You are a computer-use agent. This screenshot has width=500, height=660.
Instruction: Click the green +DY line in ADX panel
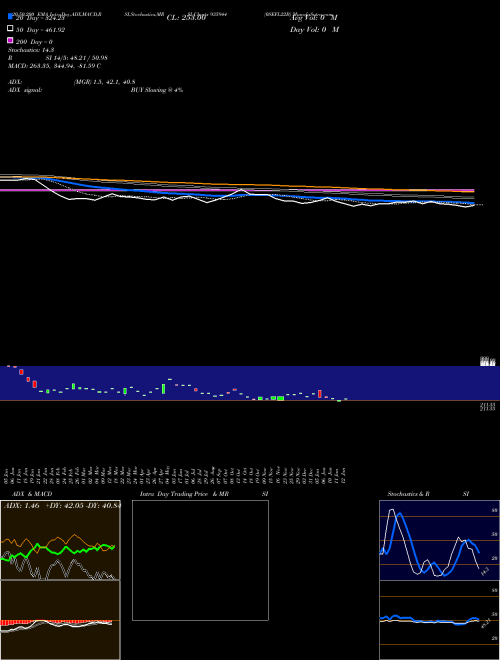coord(58,550)
